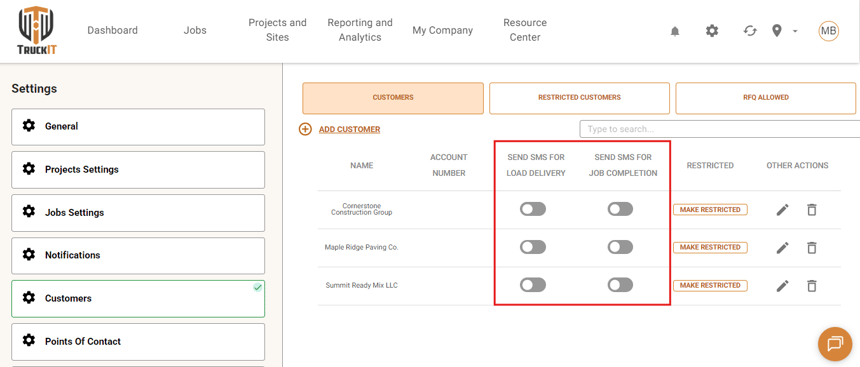Edit Maple Ridge Paving Co. customer

point(783,248)
